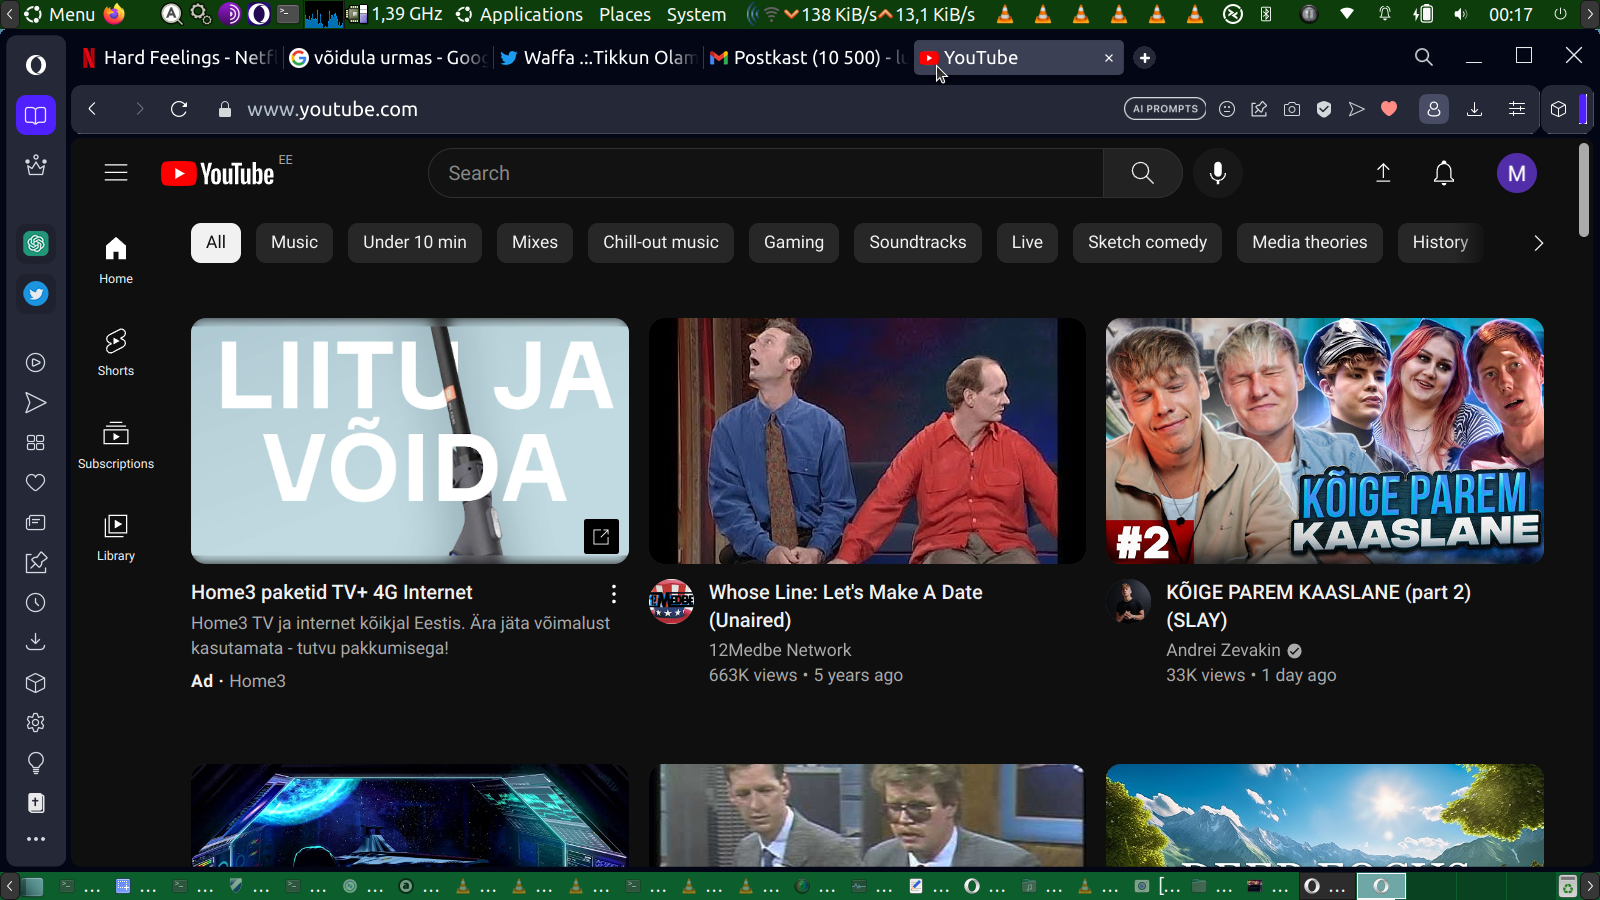Open site security lock icon

coord(225,109)
